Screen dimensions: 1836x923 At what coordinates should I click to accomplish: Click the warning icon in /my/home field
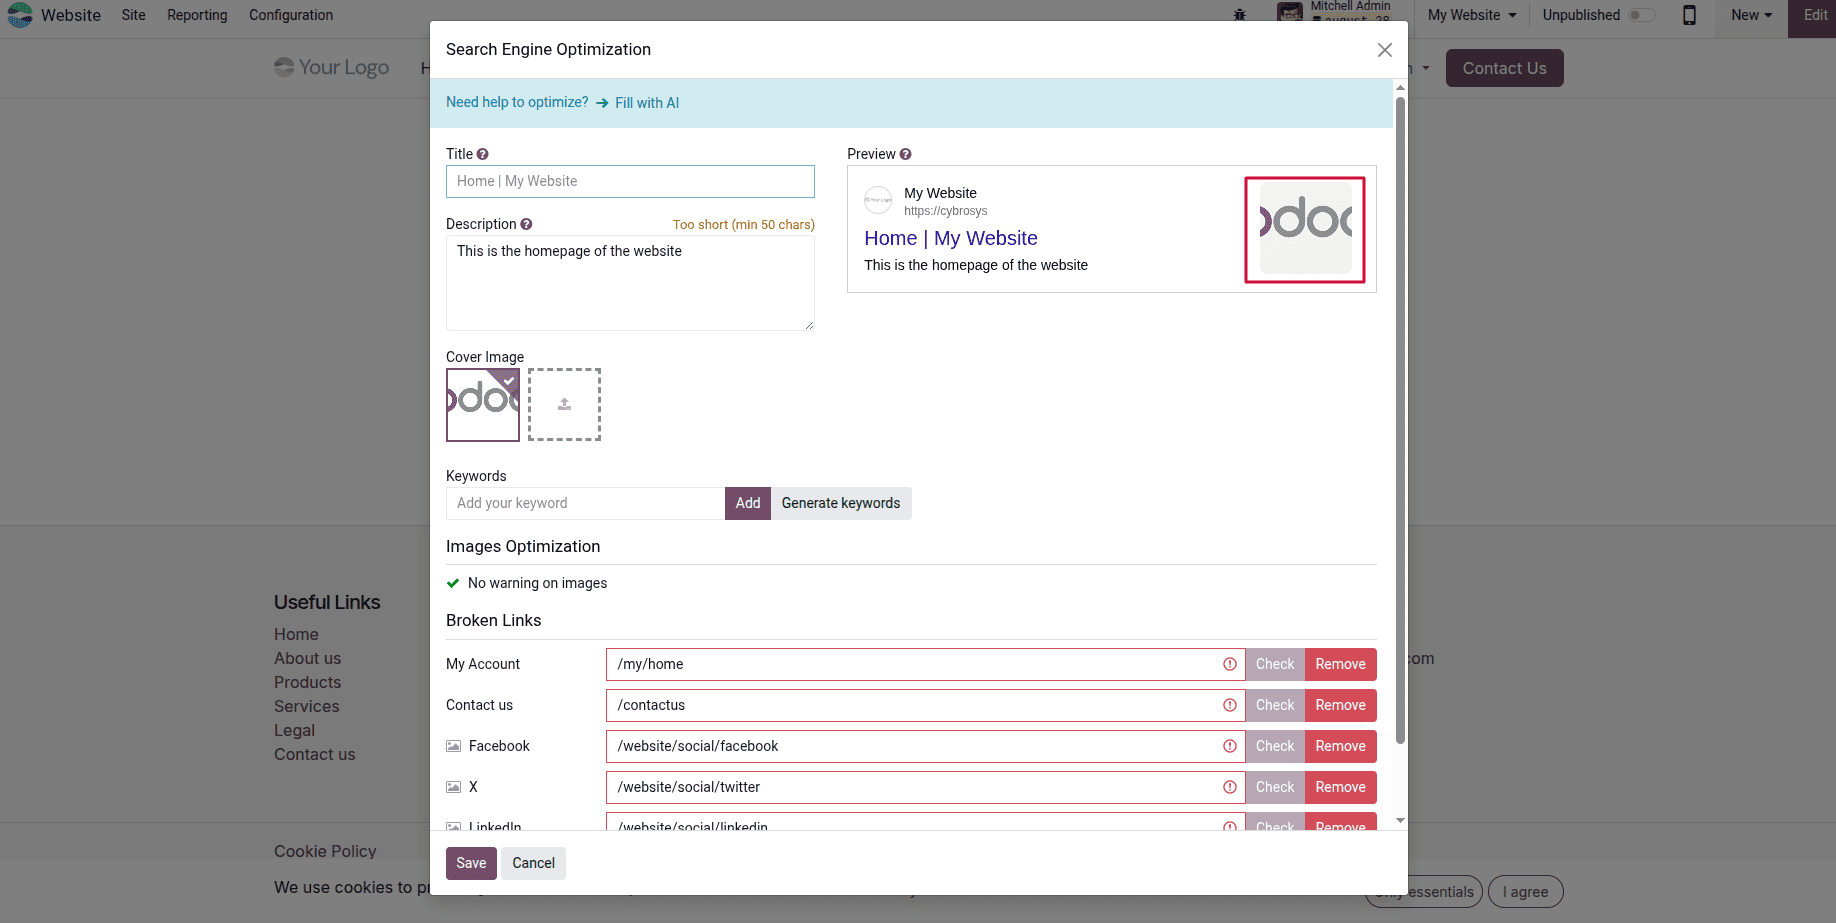point(1229,664)
